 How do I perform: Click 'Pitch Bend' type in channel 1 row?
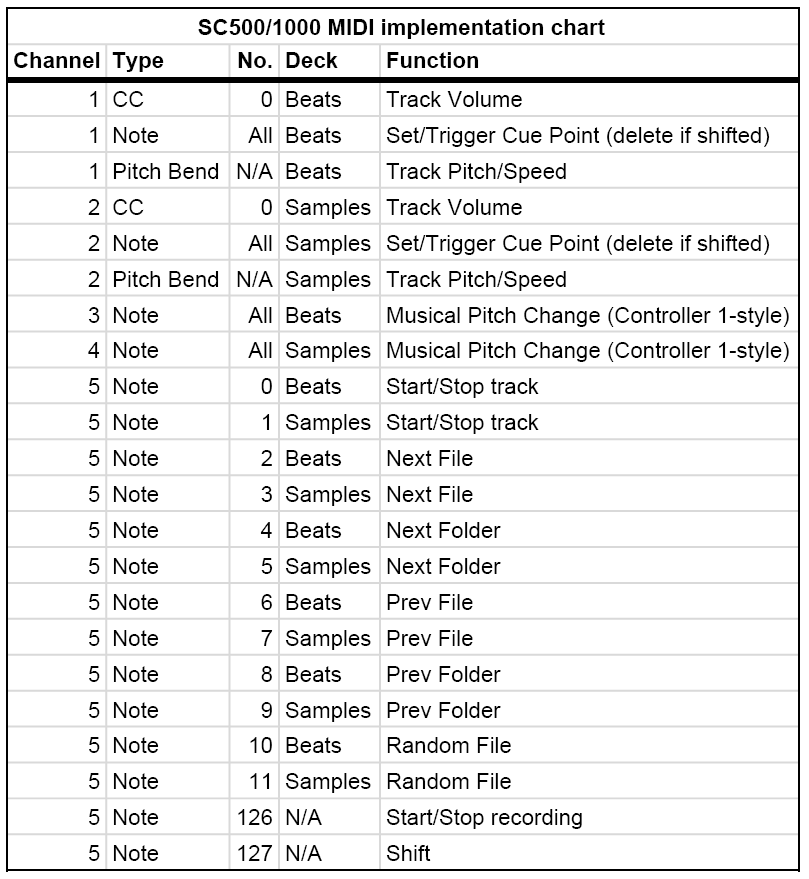[165, 172]
